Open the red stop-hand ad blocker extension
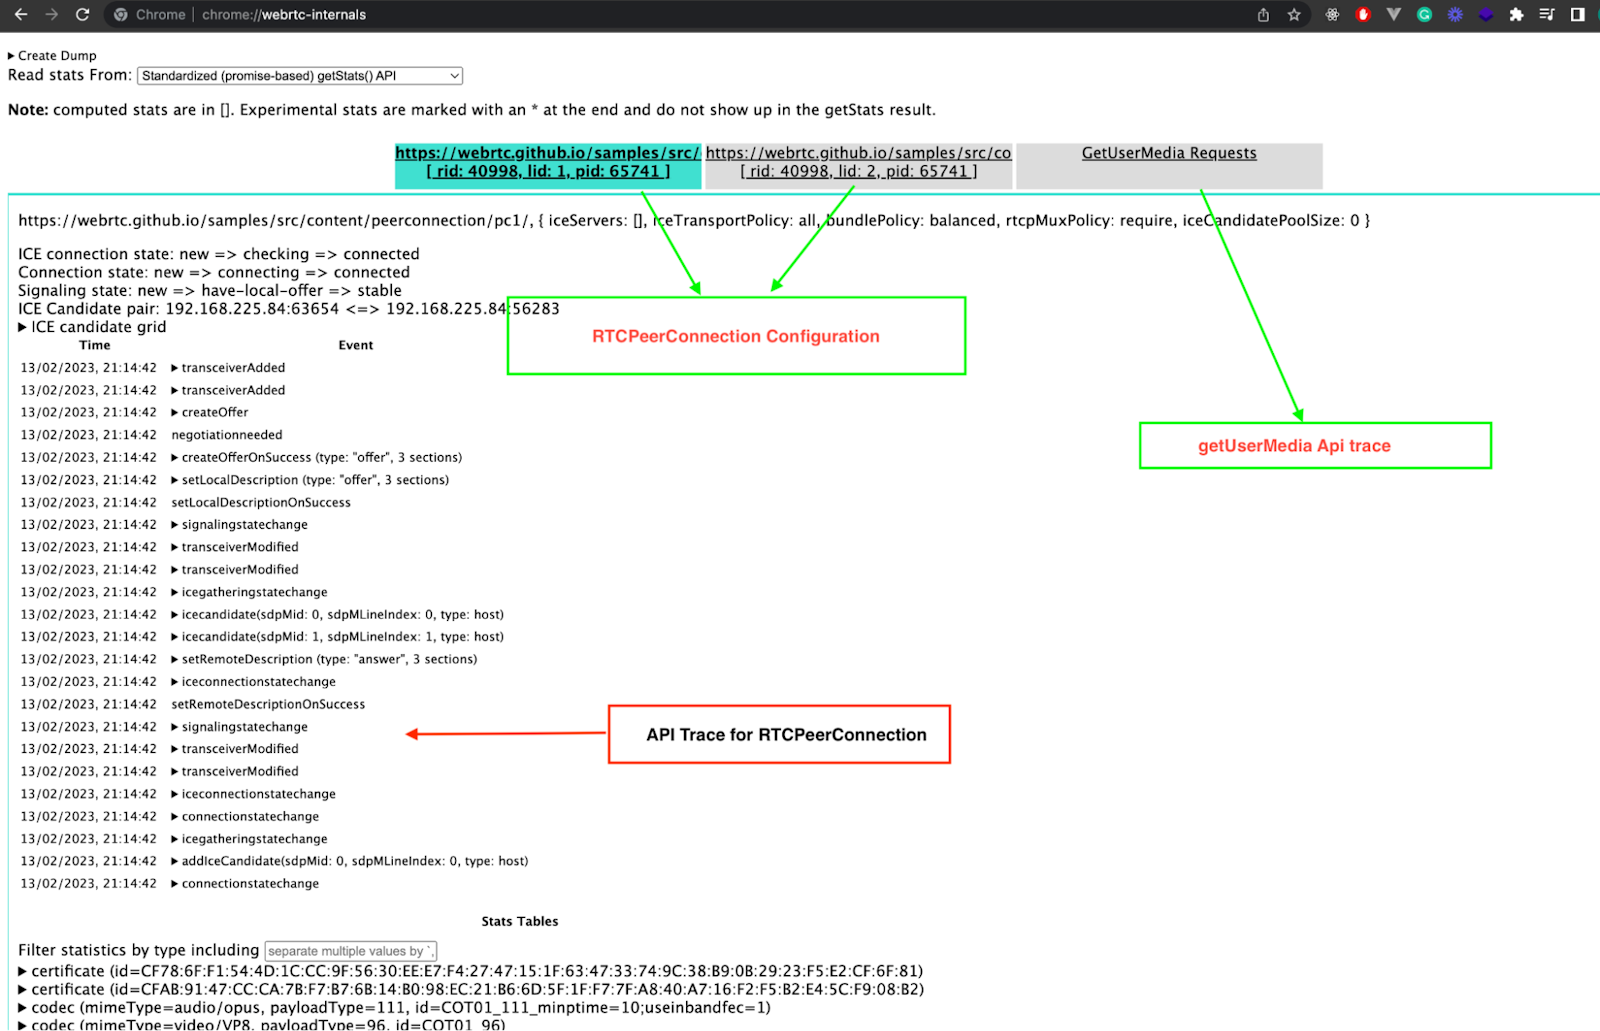This screenshot has height=1031, width=1600. [1363, 15]
